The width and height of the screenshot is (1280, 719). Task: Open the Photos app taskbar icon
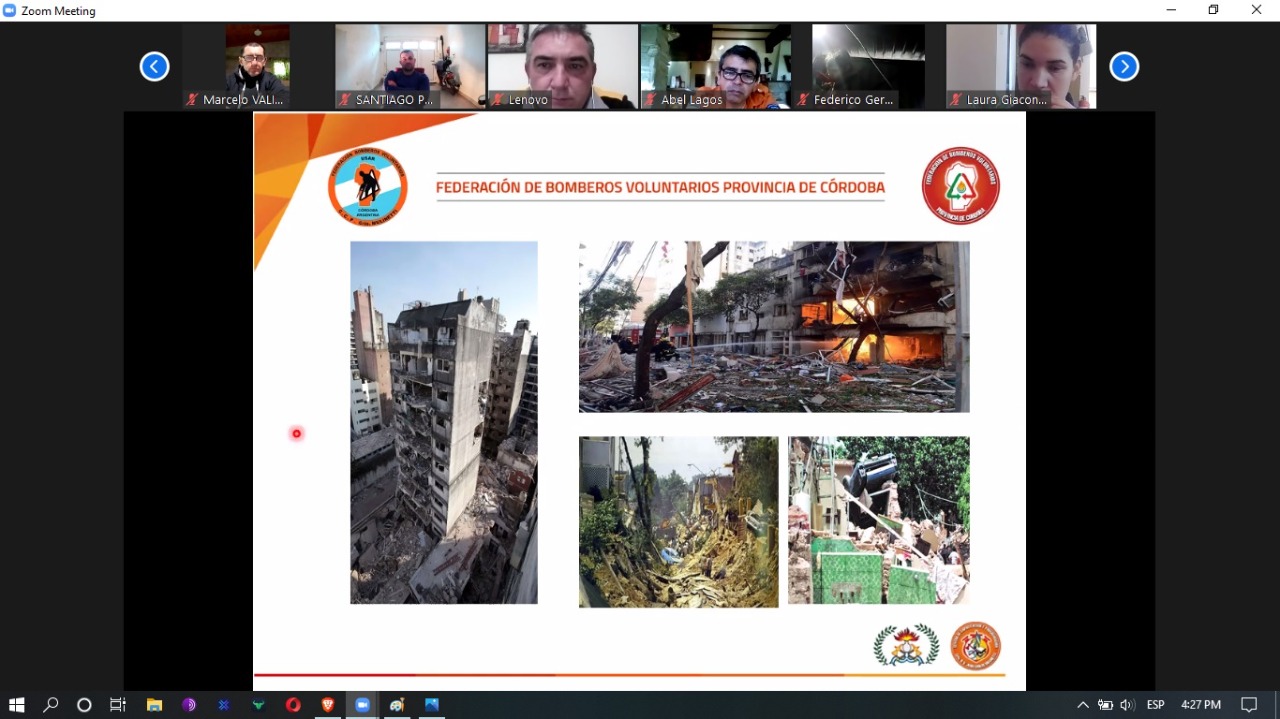[x=432, y=705]
